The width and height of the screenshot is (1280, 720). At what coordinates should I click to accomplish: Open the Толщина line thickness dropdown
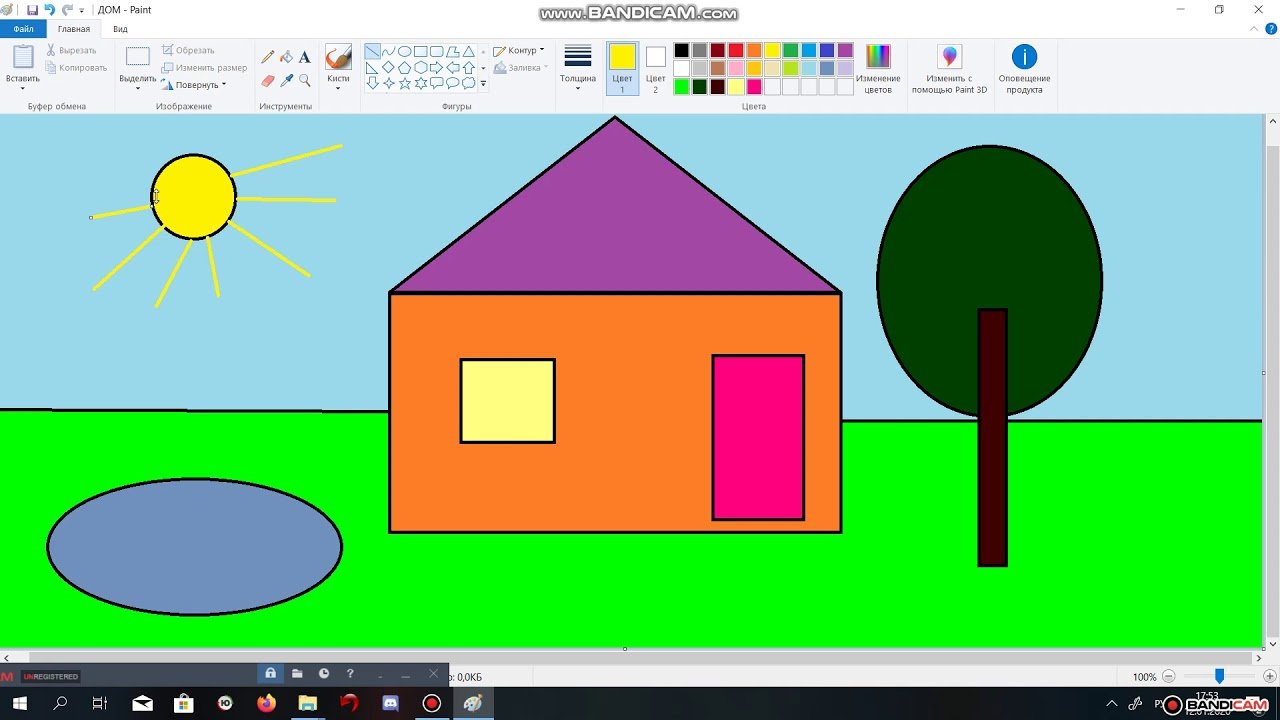[577, 66]
